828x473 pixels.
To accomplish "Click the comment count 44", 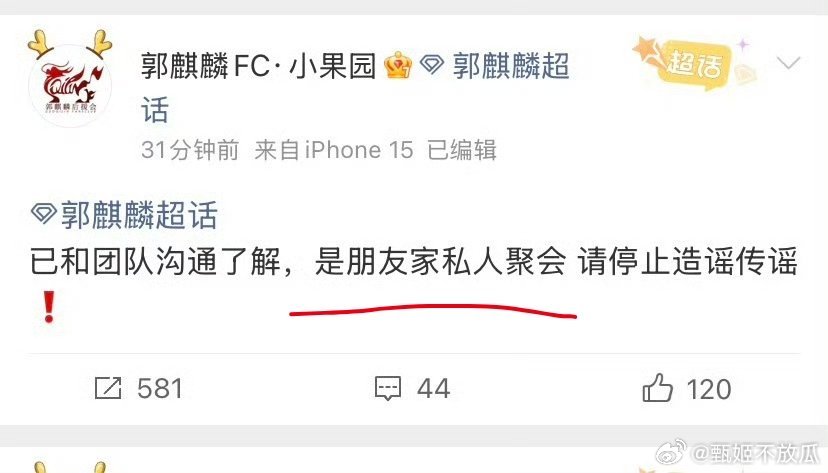I will pos(433,389).
